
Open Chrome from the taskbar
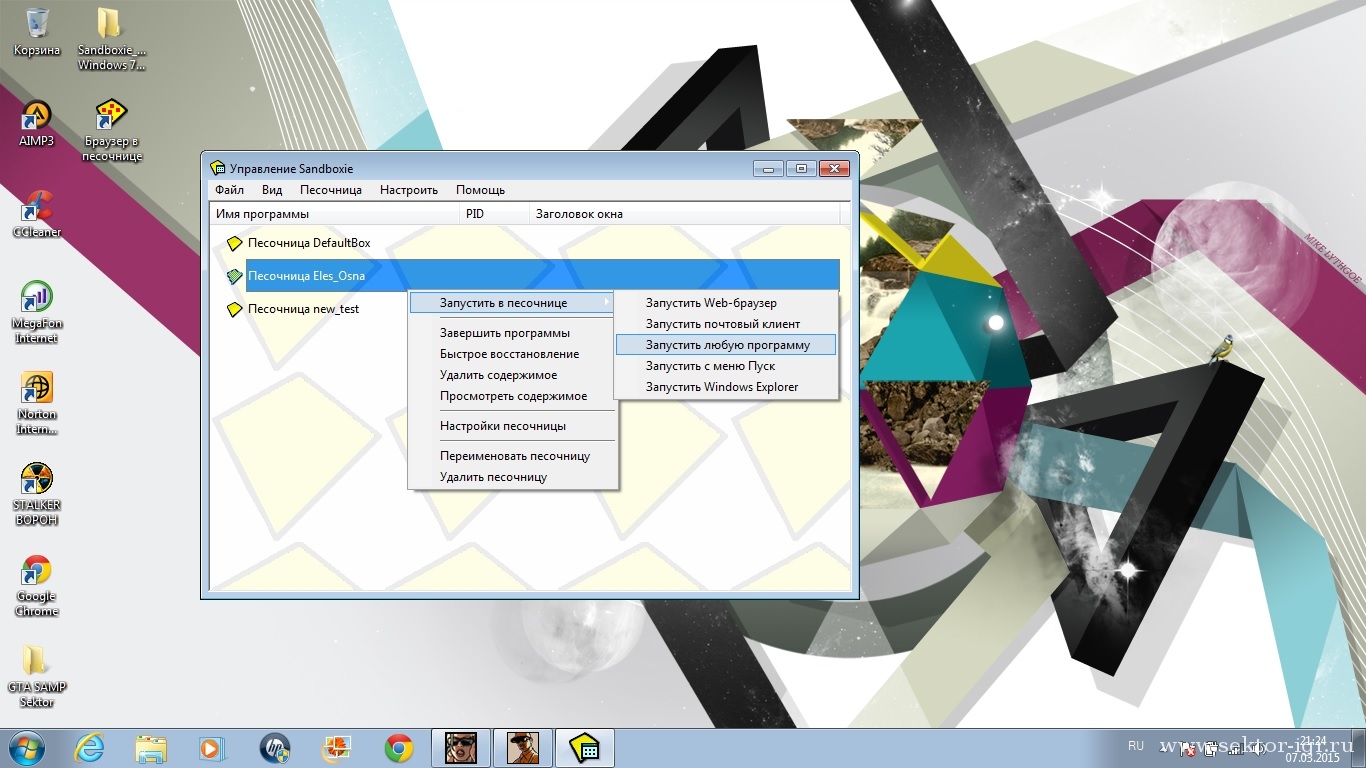pos(399,748)
